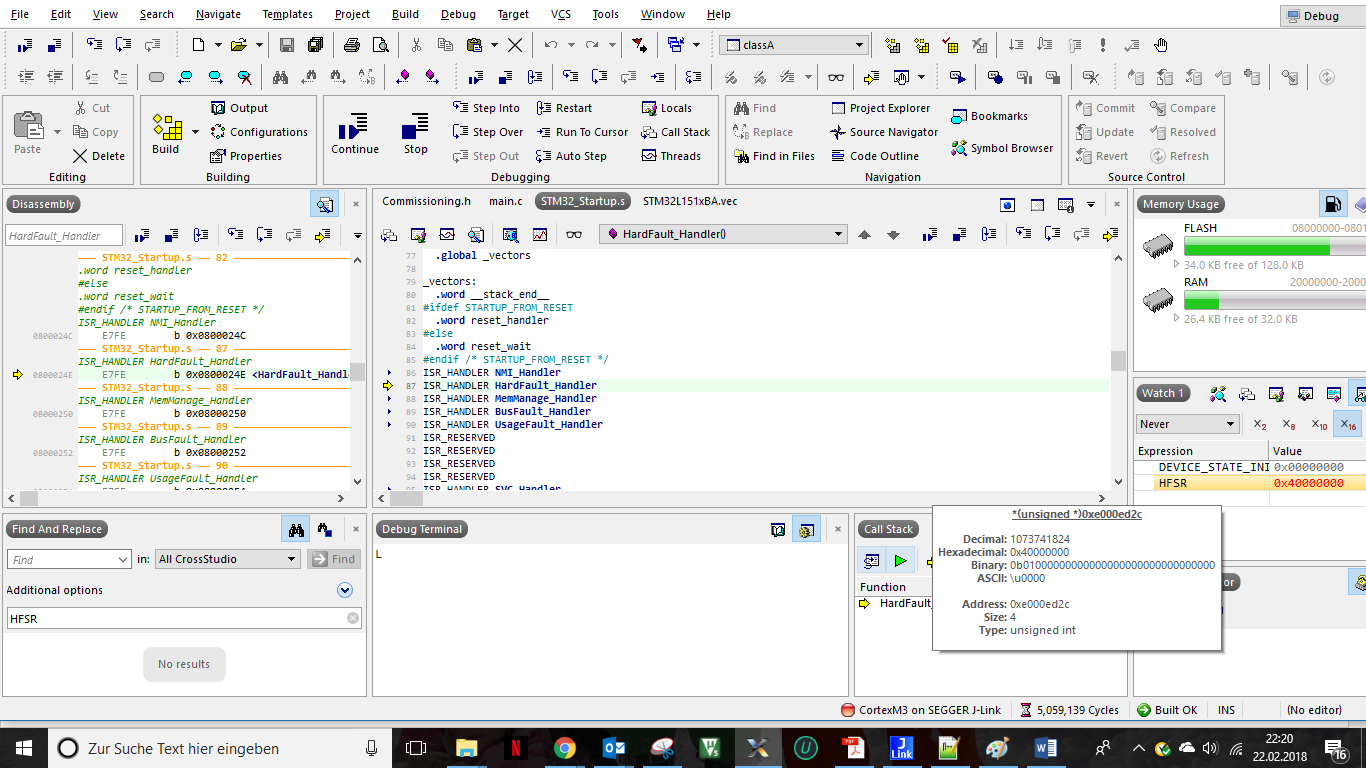Viewport: 1366px width, 768px height.
Task: Toggle octal display X8 in Watch panel
Action: coord(1290,424)
